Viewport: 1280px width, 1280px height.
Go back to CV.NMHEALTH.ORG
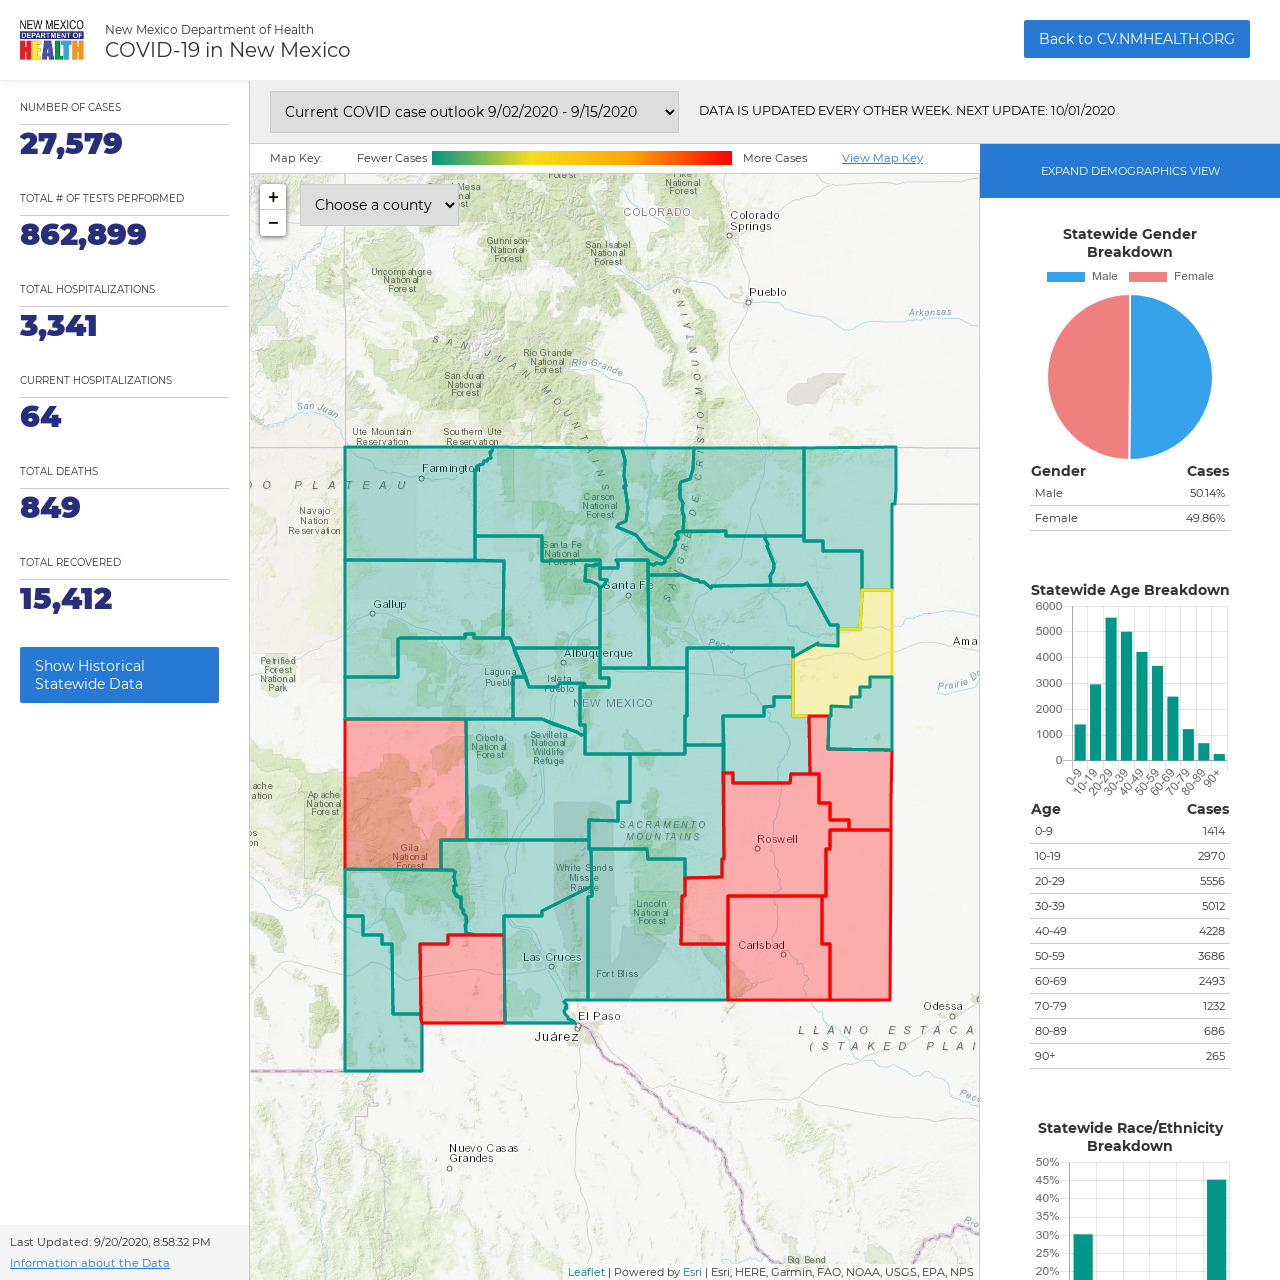coord(1137,39)
